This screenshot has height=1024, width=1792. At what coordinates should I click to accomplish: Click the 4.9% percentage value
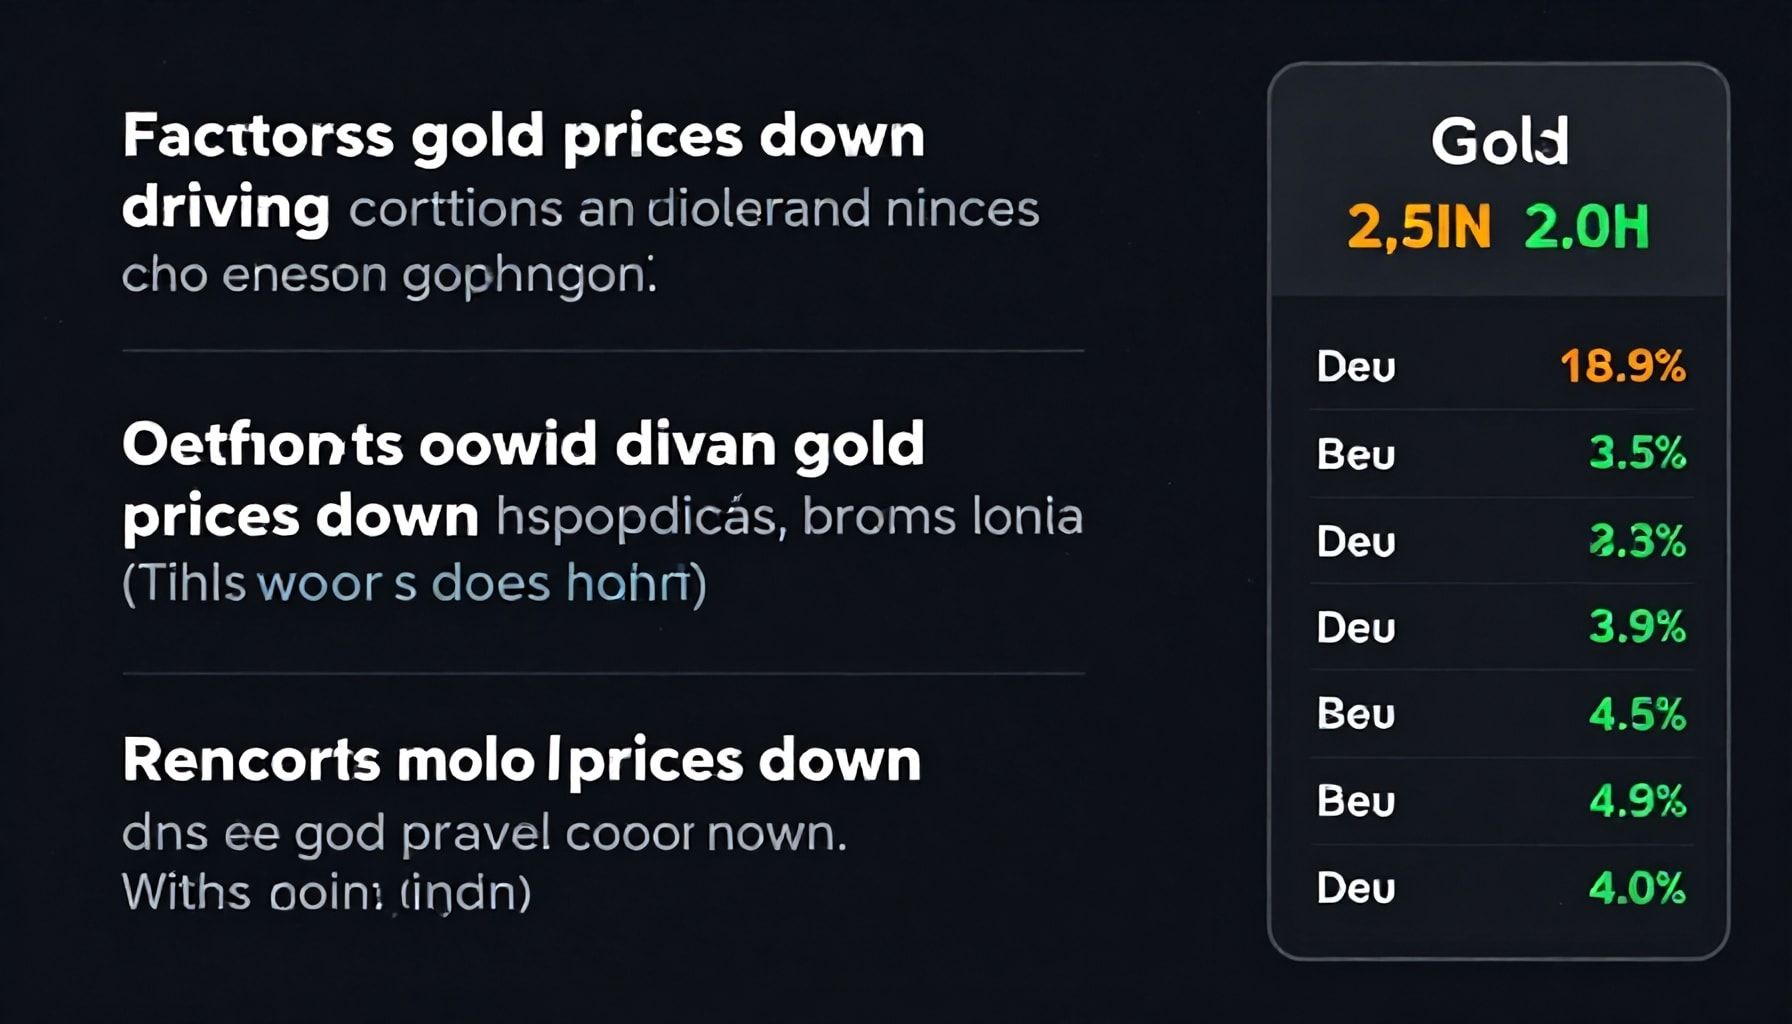(1637, 801)
